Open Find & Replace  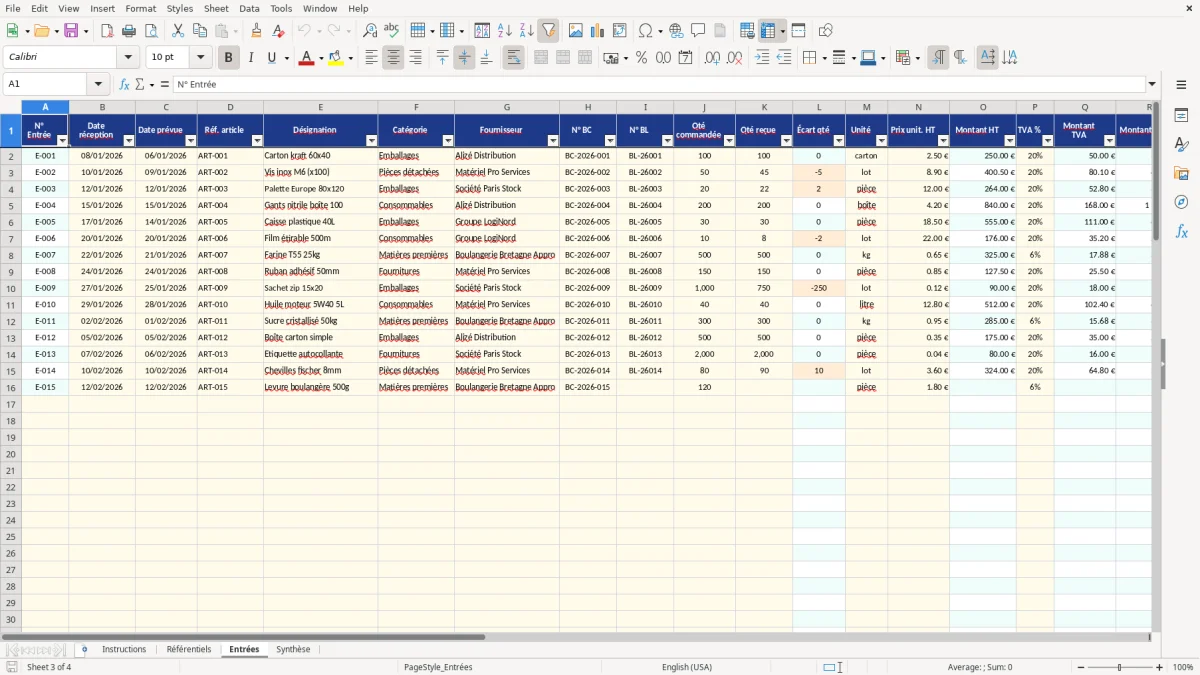pyautogui.click(x=370, y=31)
